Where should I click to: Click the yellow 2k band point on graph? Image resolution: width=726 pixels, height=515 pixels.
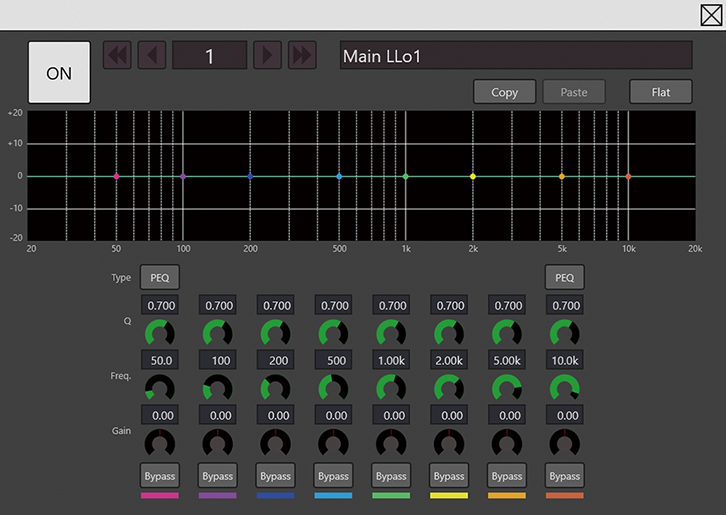(473, 176)
